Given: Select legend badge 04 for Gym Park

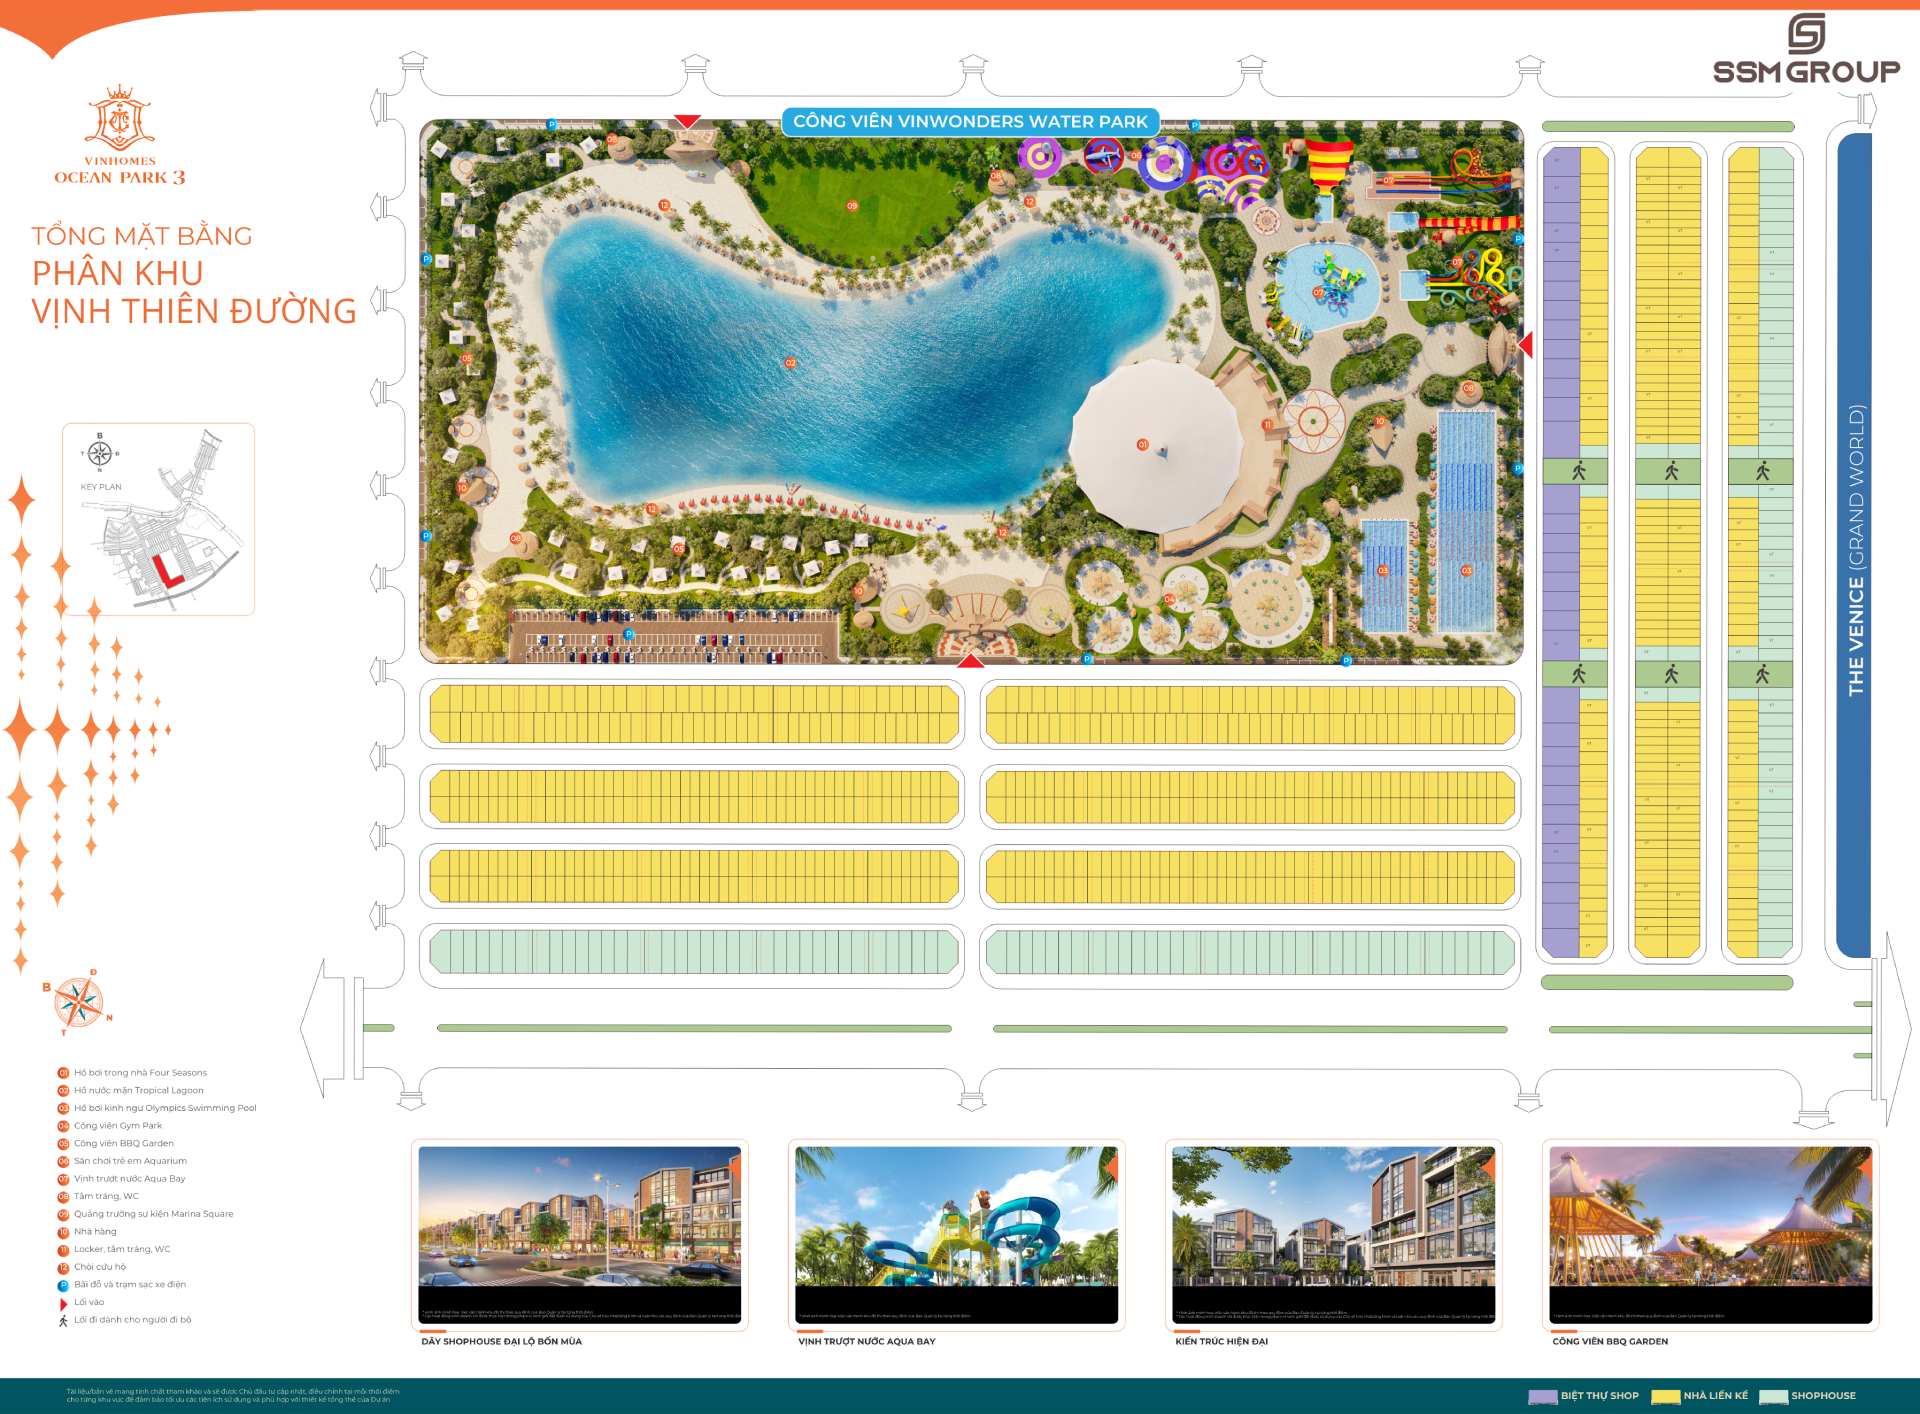Looking at the screenshot, I should click(63, 1126).
